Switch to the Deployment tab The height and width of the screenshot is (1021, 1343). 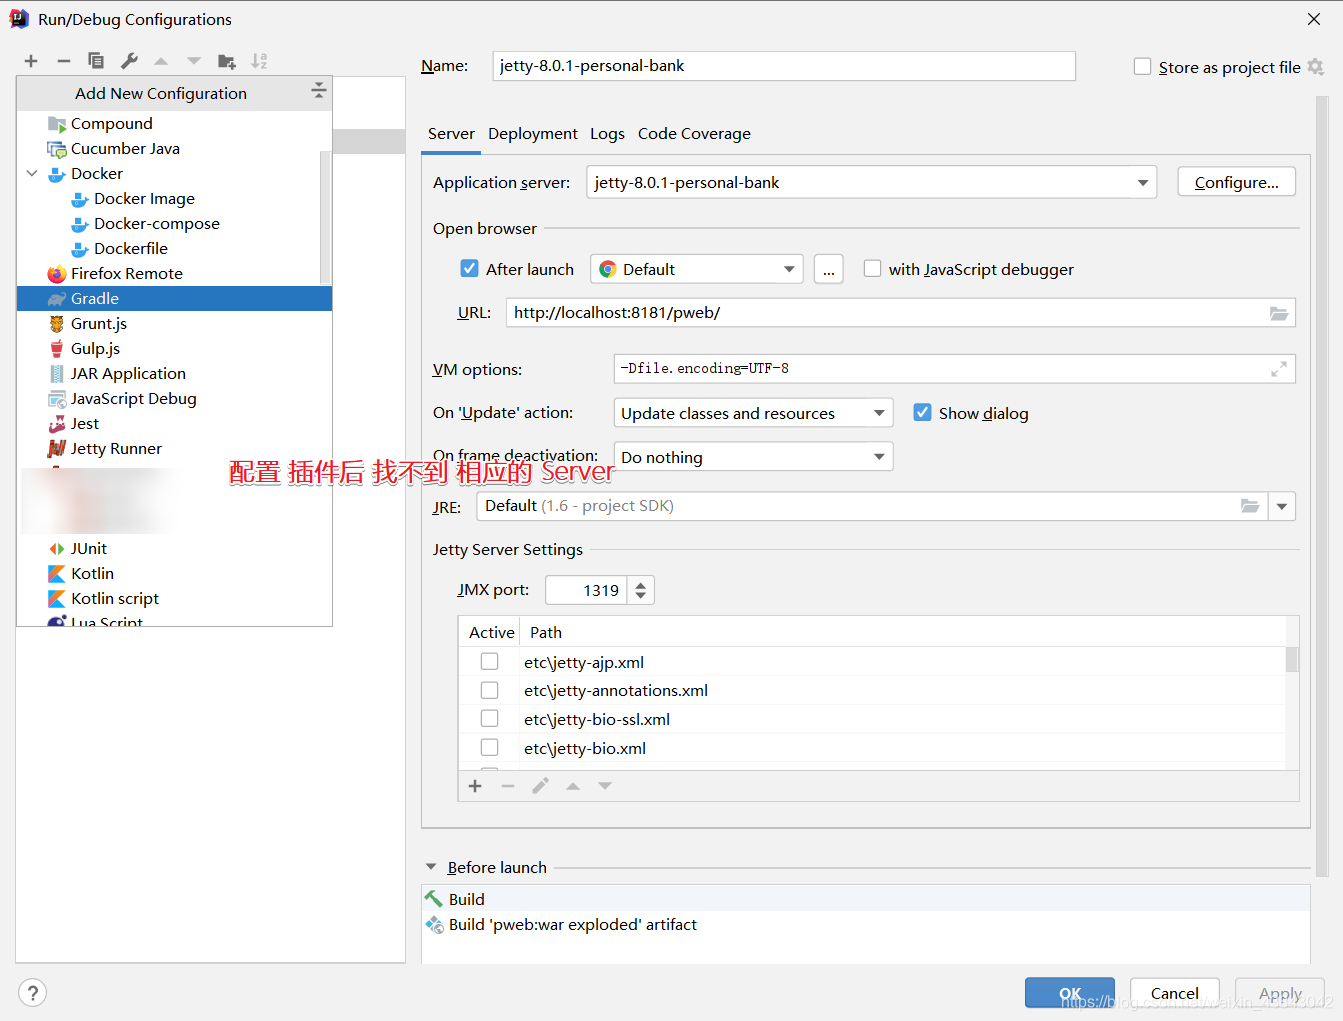pyautogui.click(x=533, y=134)
